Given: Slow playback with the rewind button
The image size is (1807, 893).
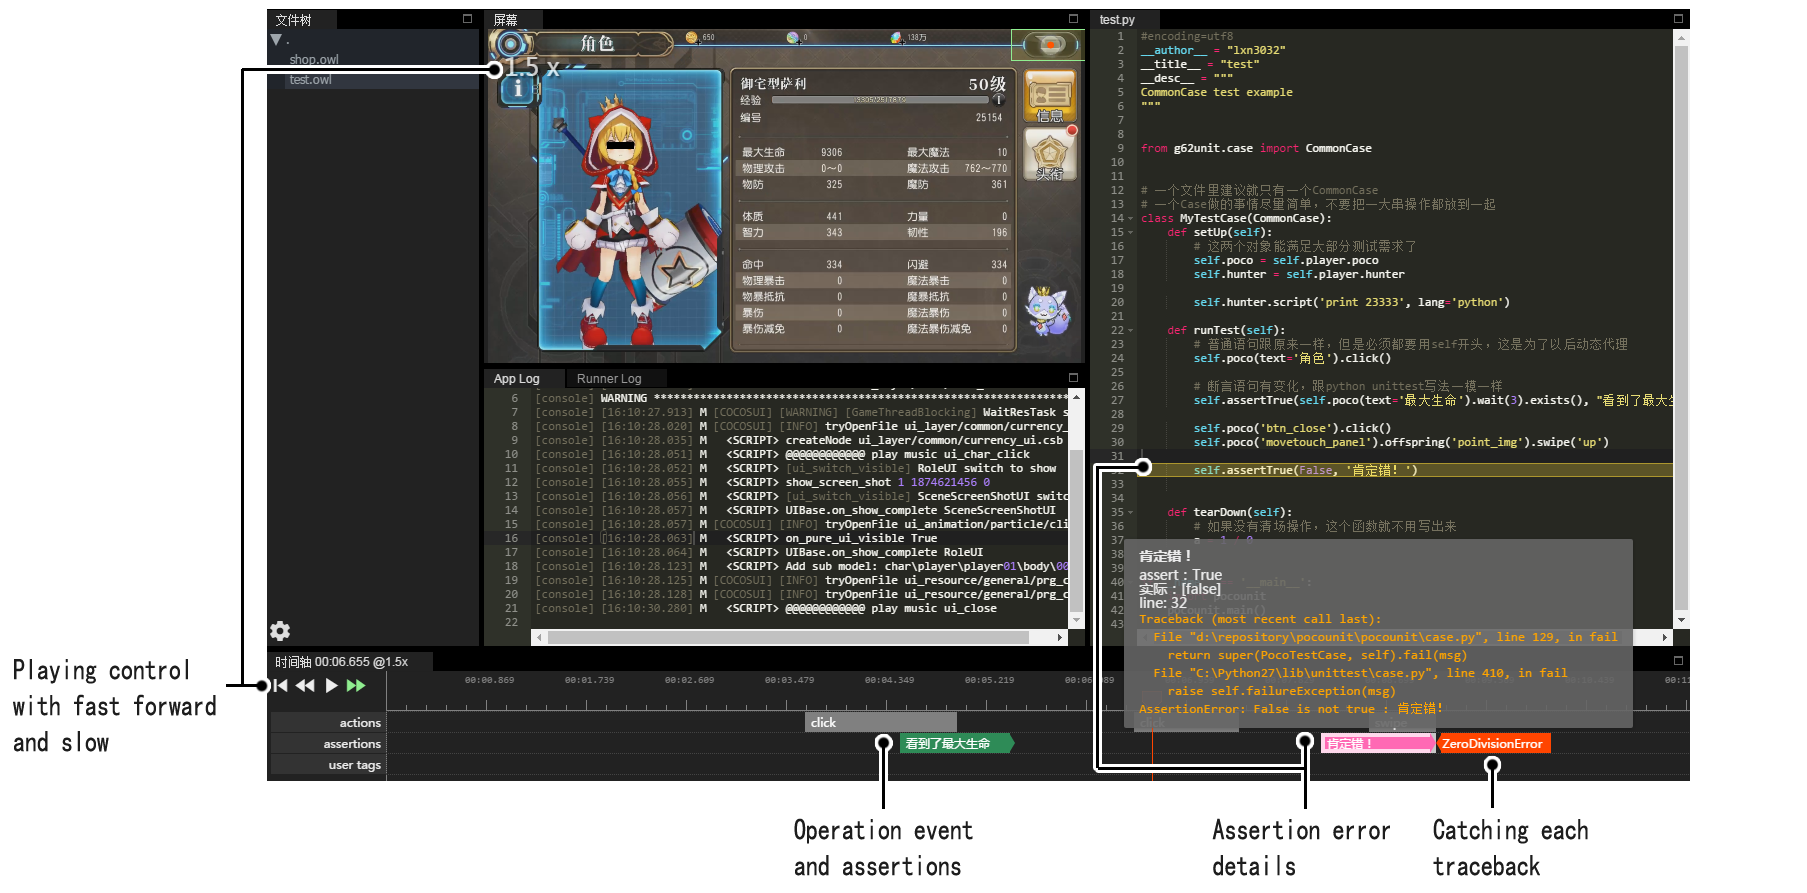Looking at the screenshot, I should [x=305, y=686].
